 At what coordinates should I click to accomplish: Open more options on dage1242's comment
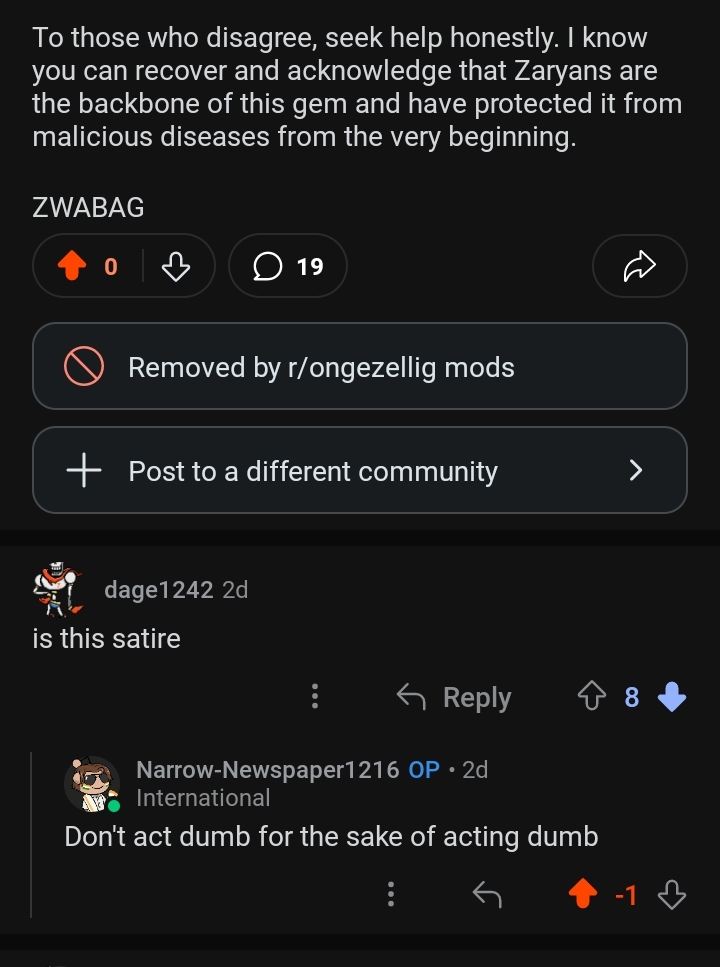click(315, 697)
